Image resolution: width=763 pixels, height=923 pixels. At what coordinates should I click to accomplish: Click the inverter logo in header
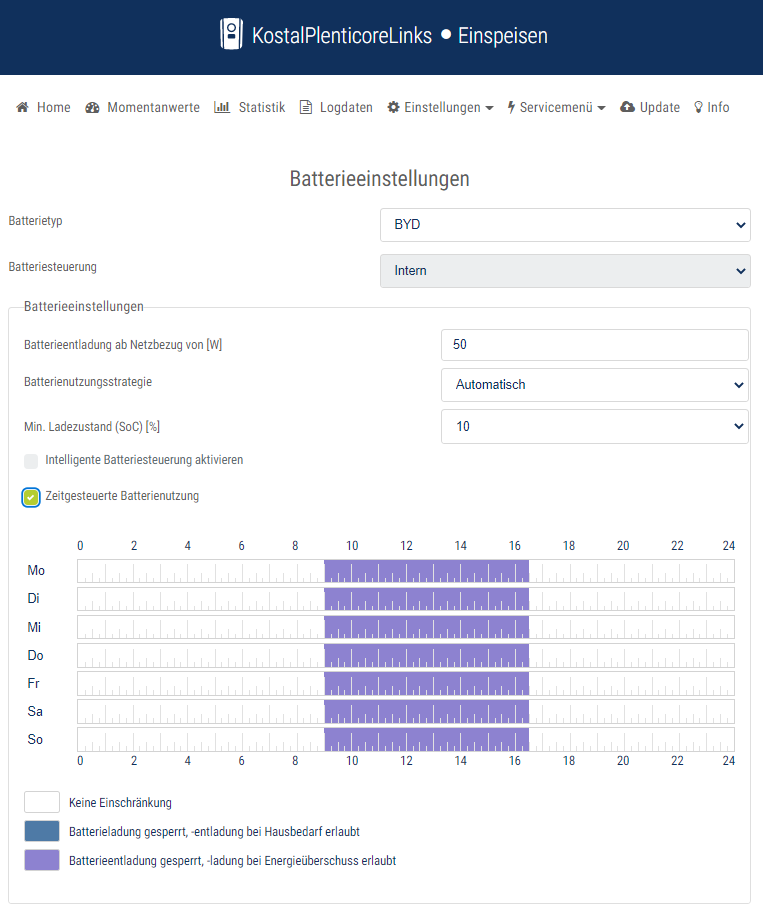pos(232,35)
